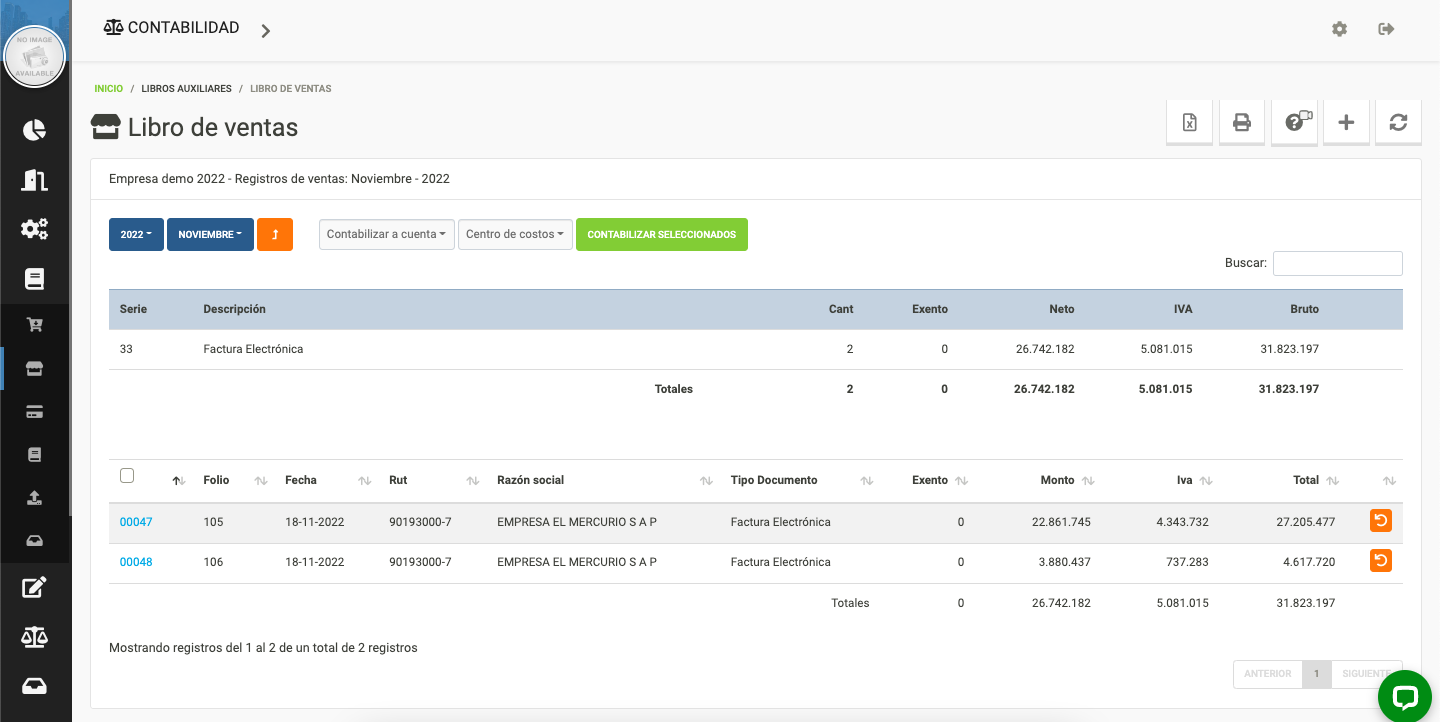1440x722 pixels.
Task: Click the door/building sidebar icon
Action: click(35, 180)
